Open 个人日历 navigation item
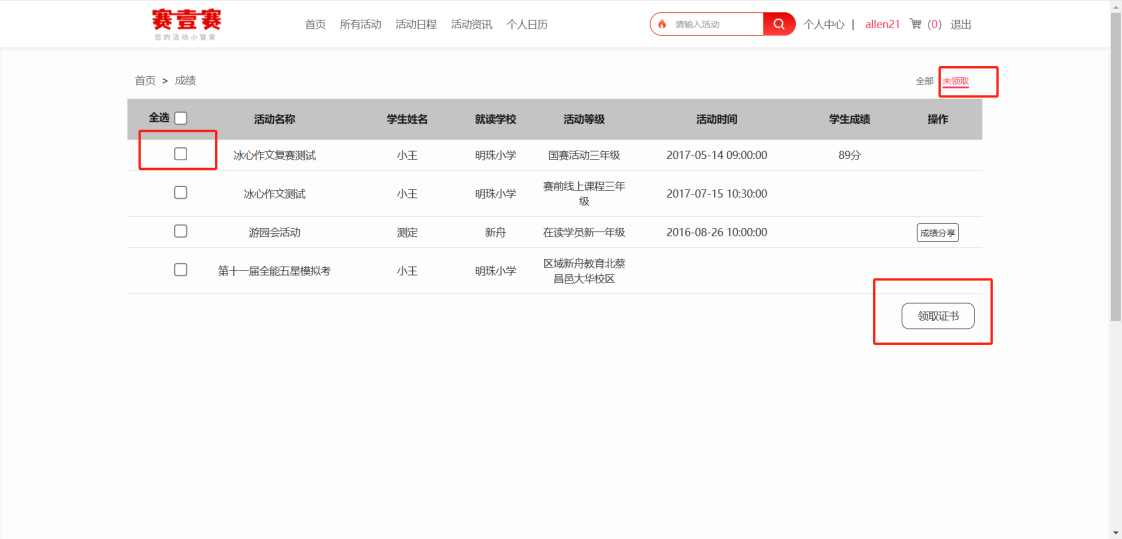The width and height of the screenshot is (1122, 539). [x=527, y=24]
